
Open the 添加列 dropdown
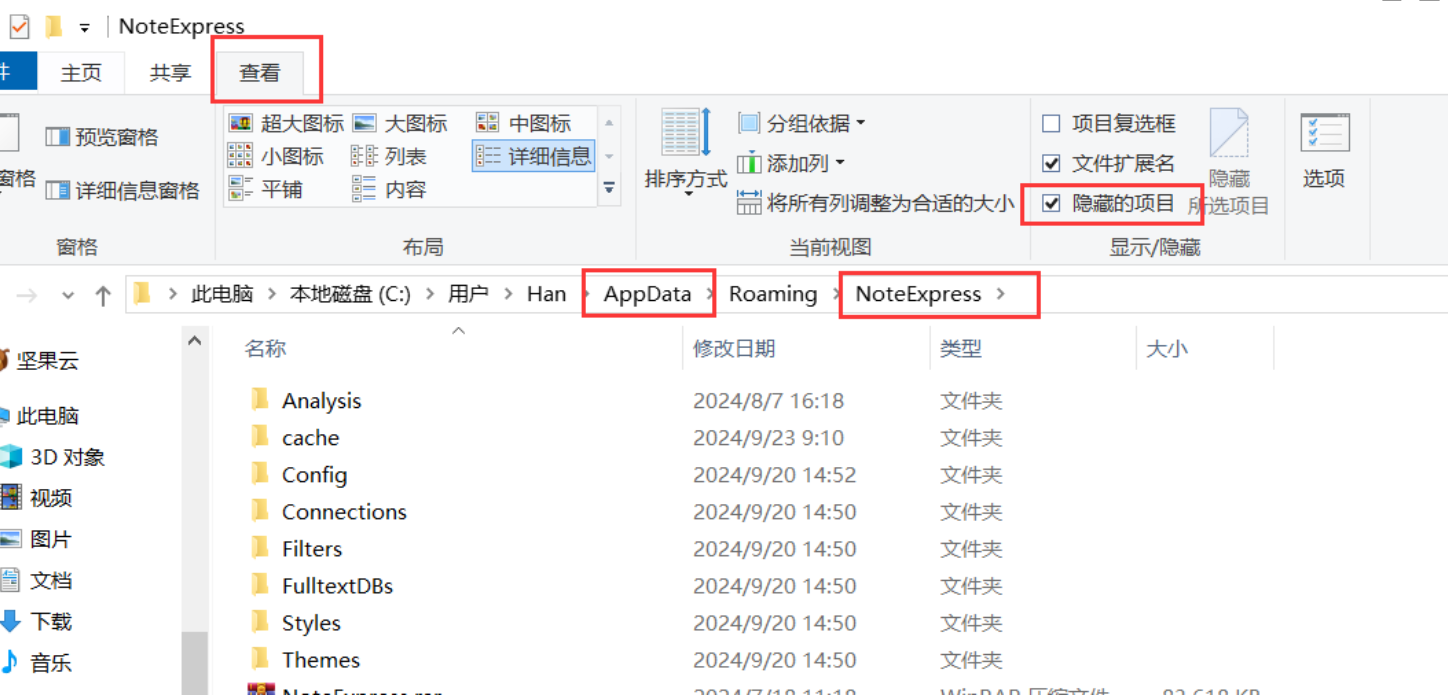coord(791,163)
